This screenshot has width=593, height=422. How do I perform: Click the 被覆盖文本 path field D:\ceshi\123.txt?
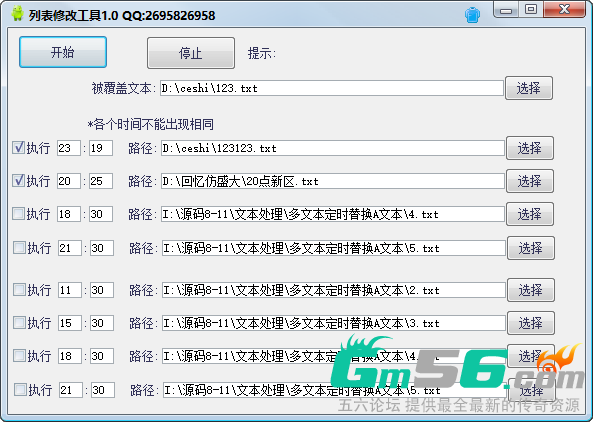[331, 88]
